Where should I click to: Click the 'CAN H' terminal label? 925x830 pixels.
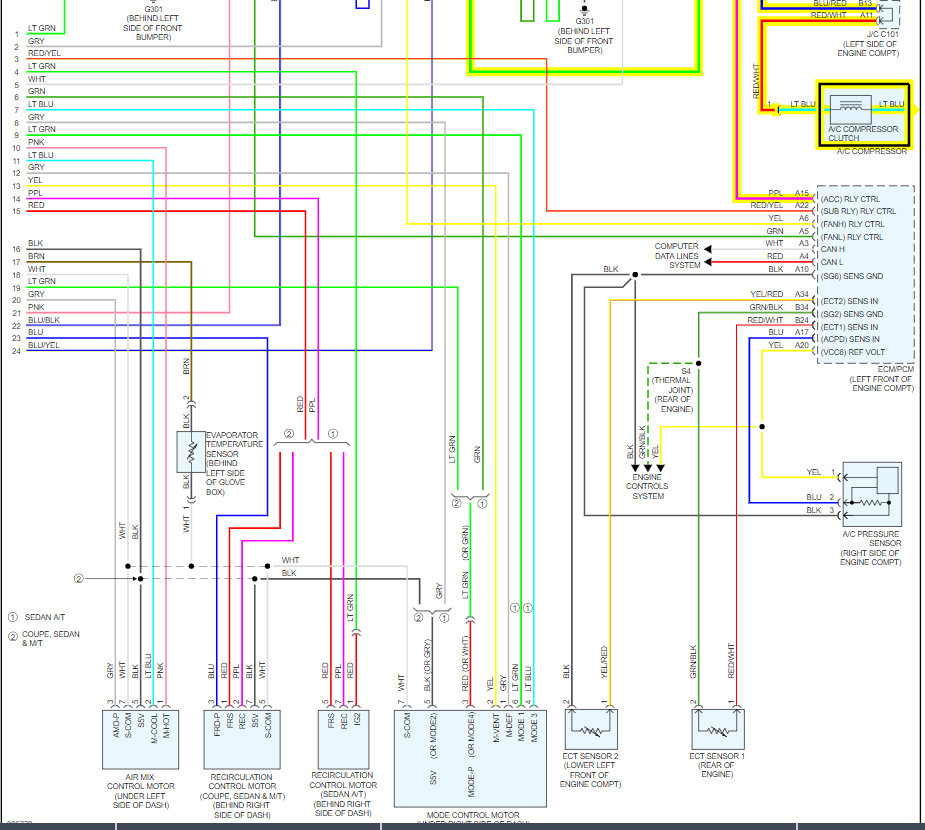tap(832, 249)
